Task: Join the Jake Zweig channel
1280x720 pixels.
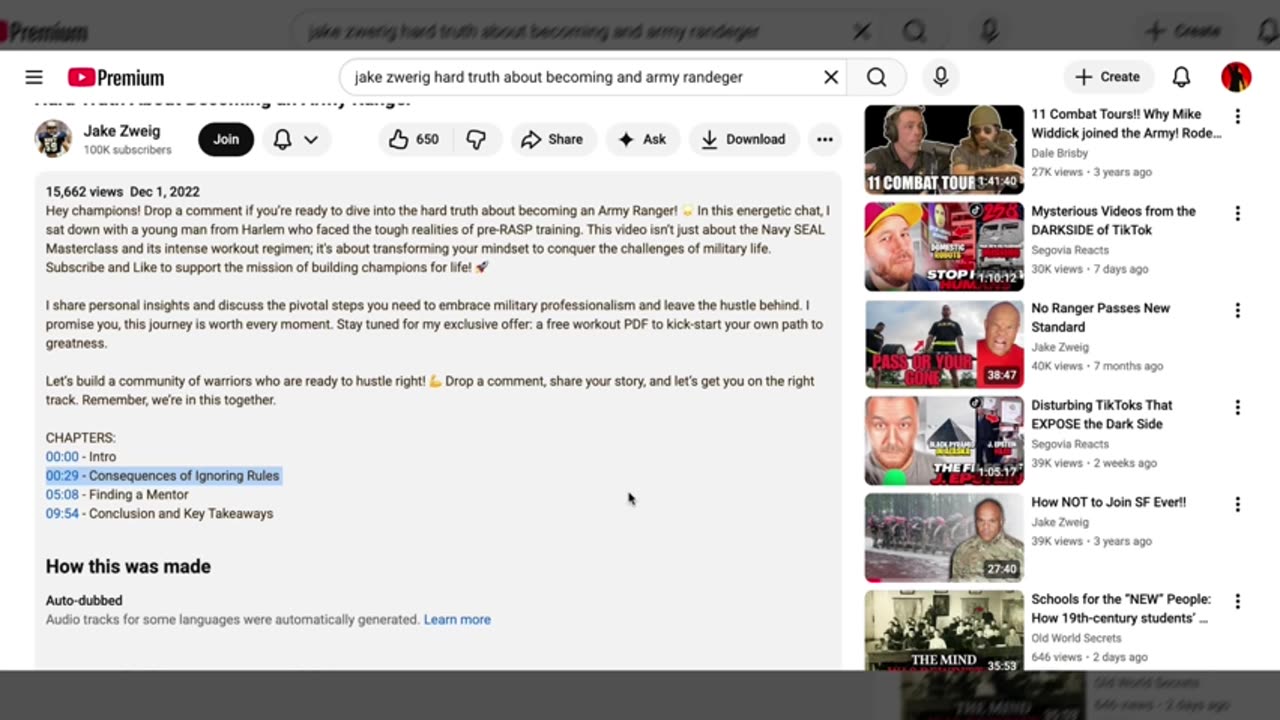Action: tap(226, 139)
